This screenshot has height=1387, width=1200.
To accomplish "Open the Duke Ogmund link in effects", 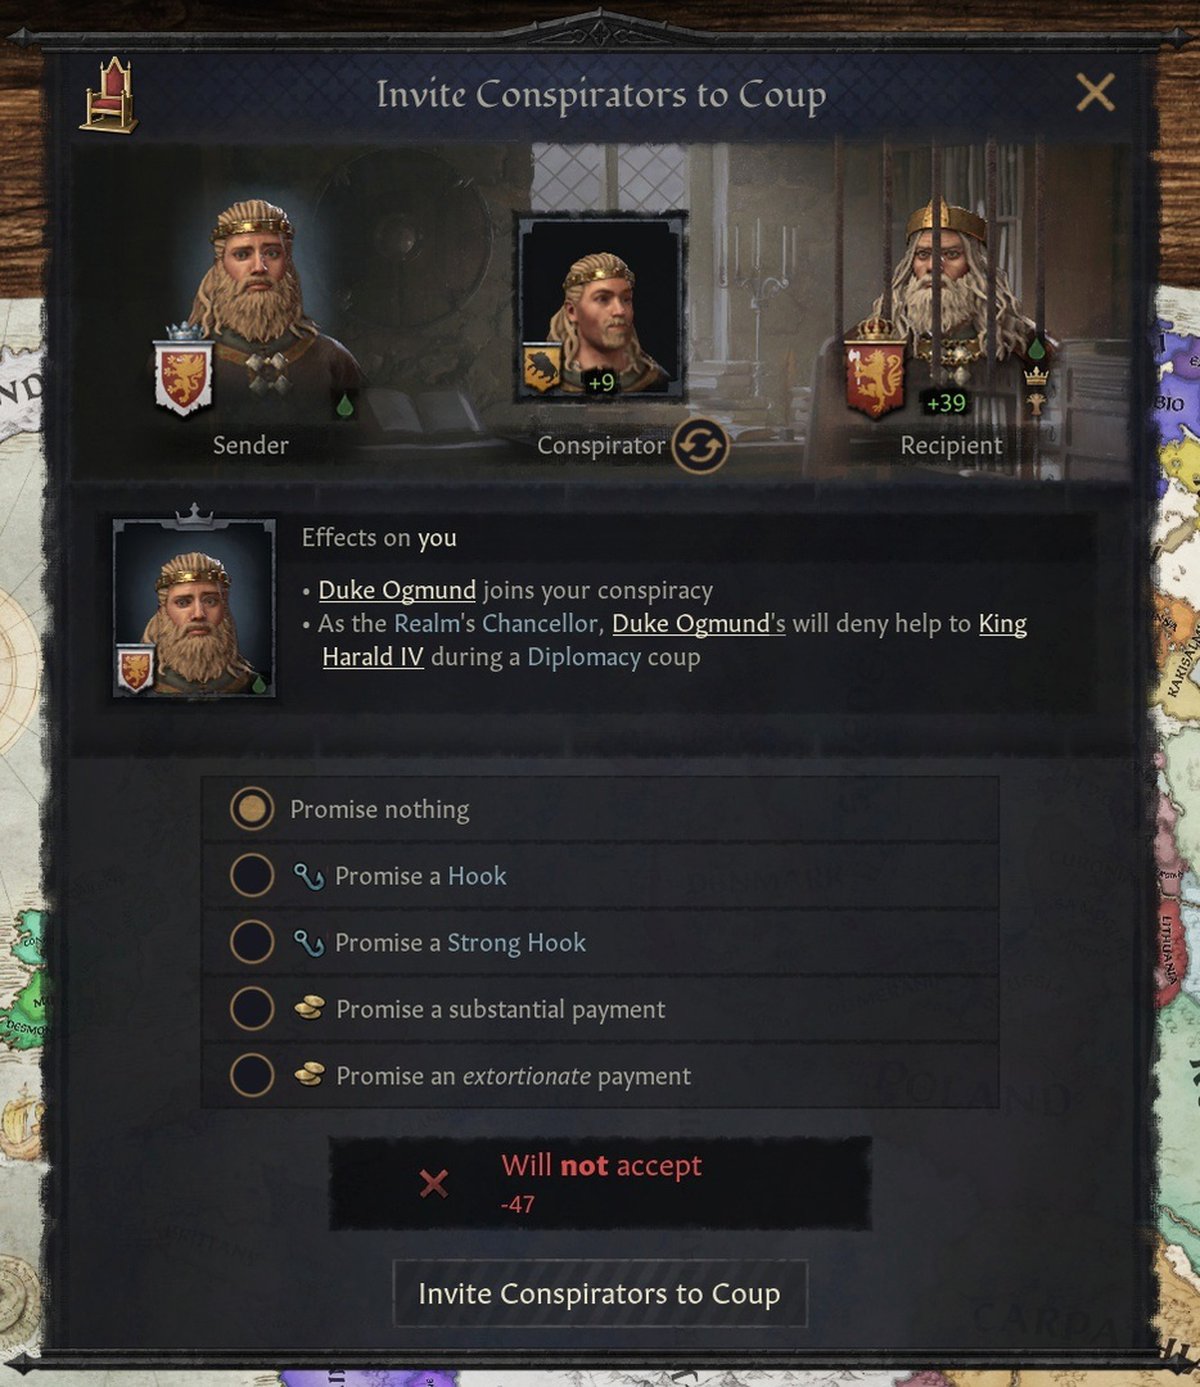I will 397,590.
